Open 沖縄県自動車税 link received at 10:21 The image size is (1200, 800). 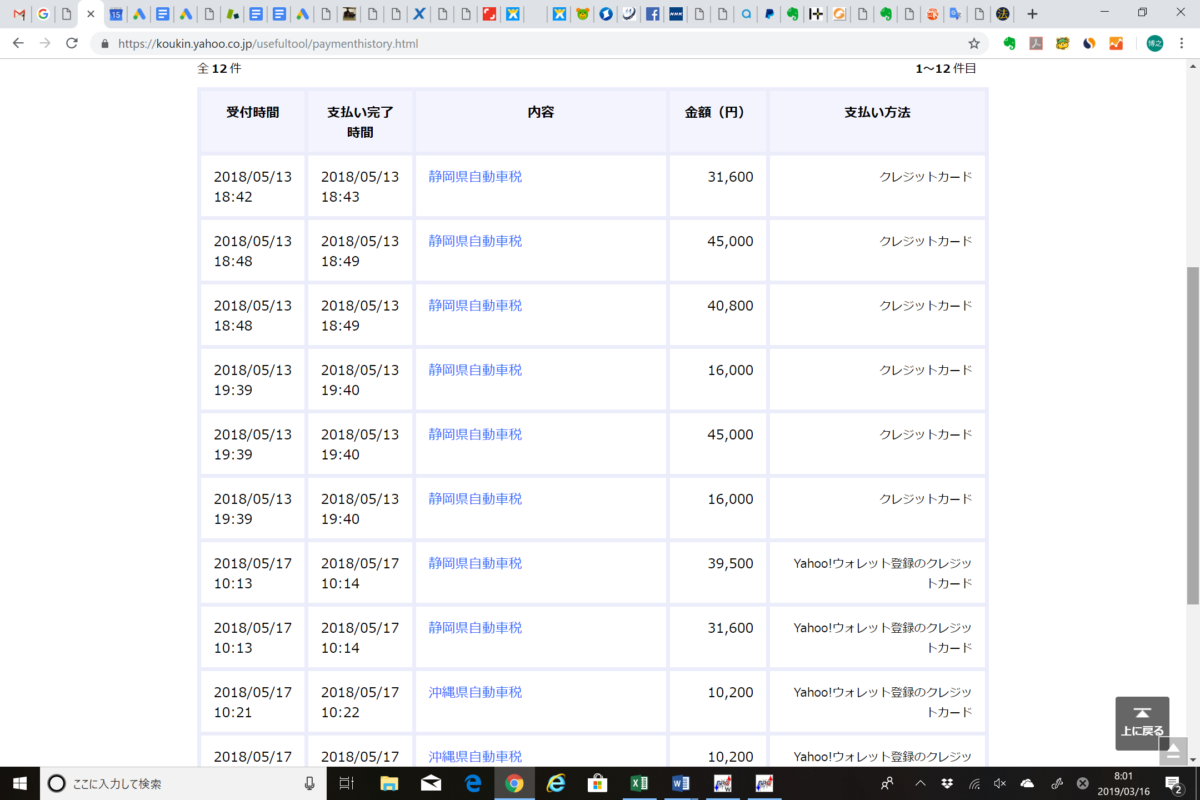point(475,692)
